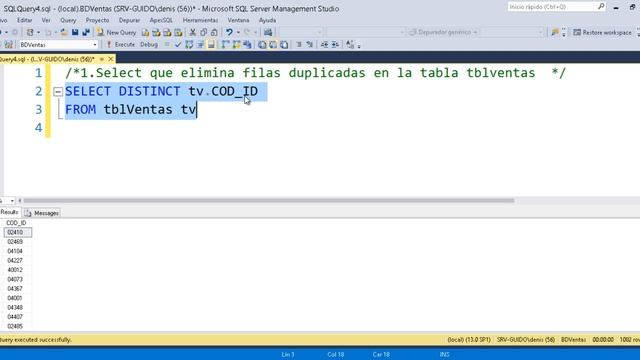Collapse the SELECT statement outline box
This screenshot has width=640, height=360.
58,91
